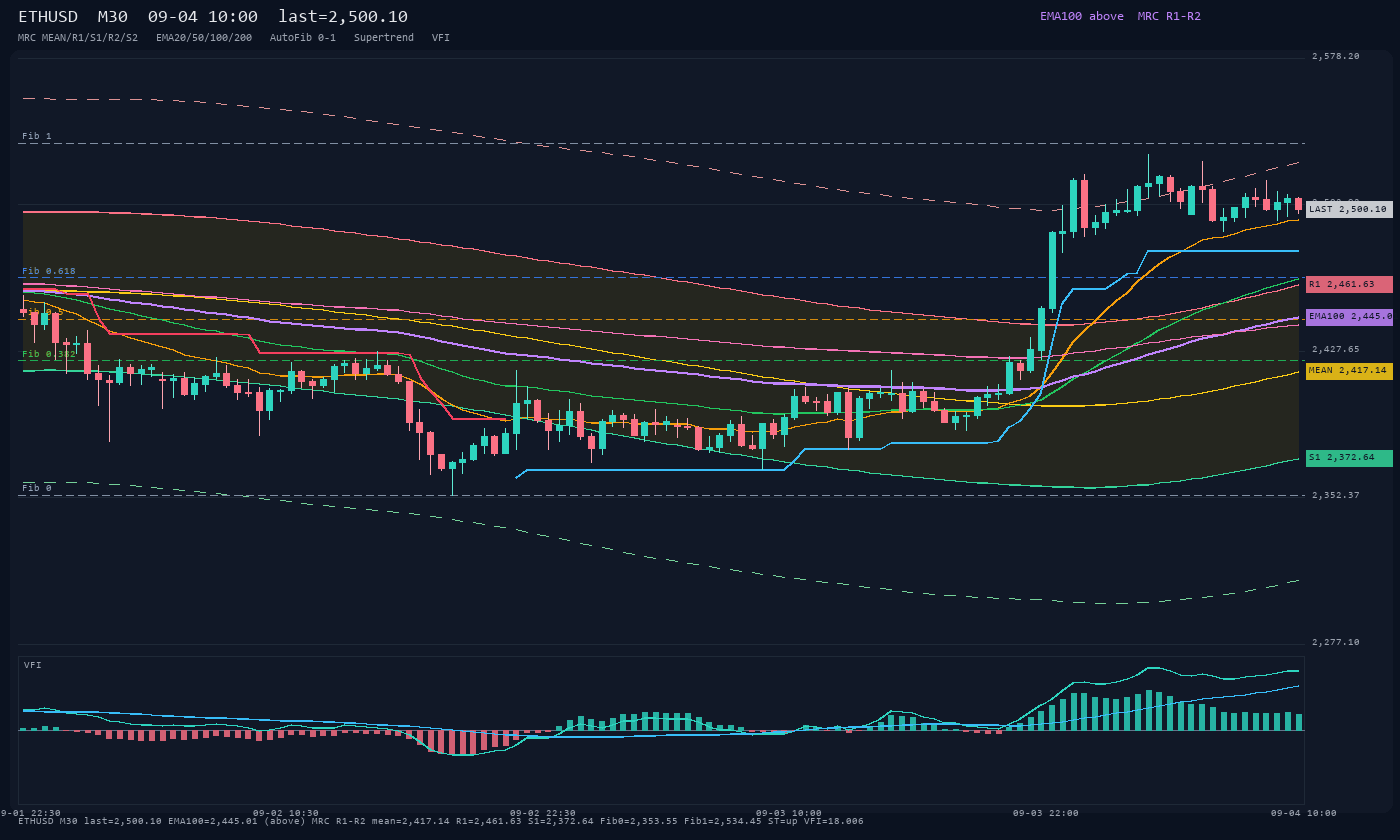The height and width of the screenshot is (840, 1400).
Task: Click the VFI legend entry in header
Action: (x=441, y=37)
